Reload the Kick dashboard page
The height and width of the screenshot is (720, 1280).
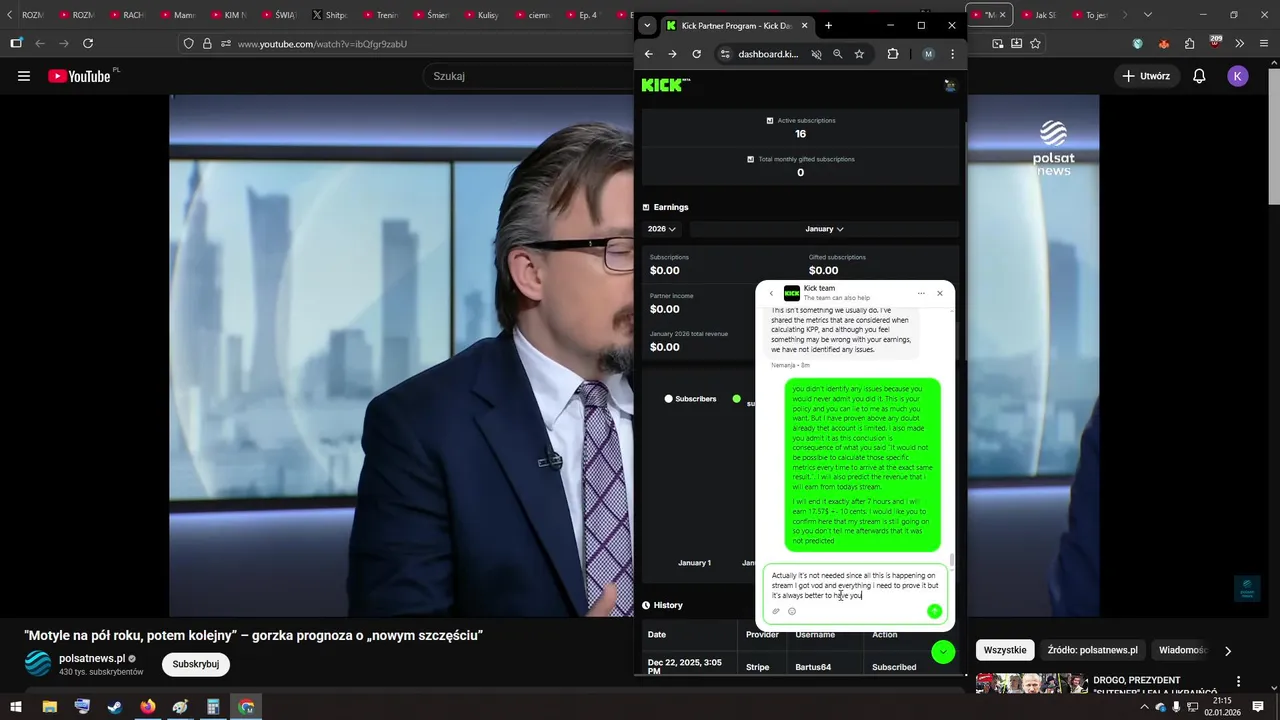[696, 54]
